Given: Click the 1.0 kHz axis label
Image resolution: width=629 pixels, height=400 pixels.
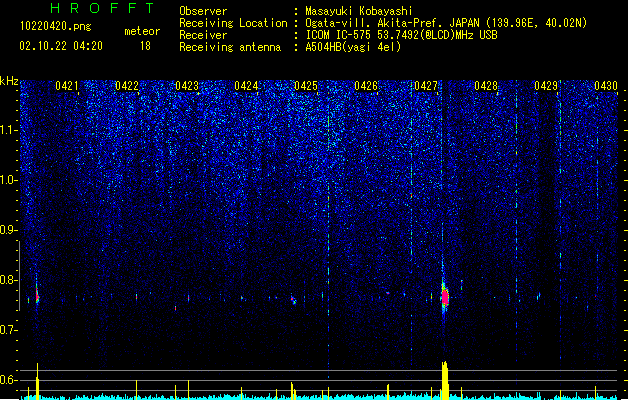Looking at the screenshot, I should 8,180.
